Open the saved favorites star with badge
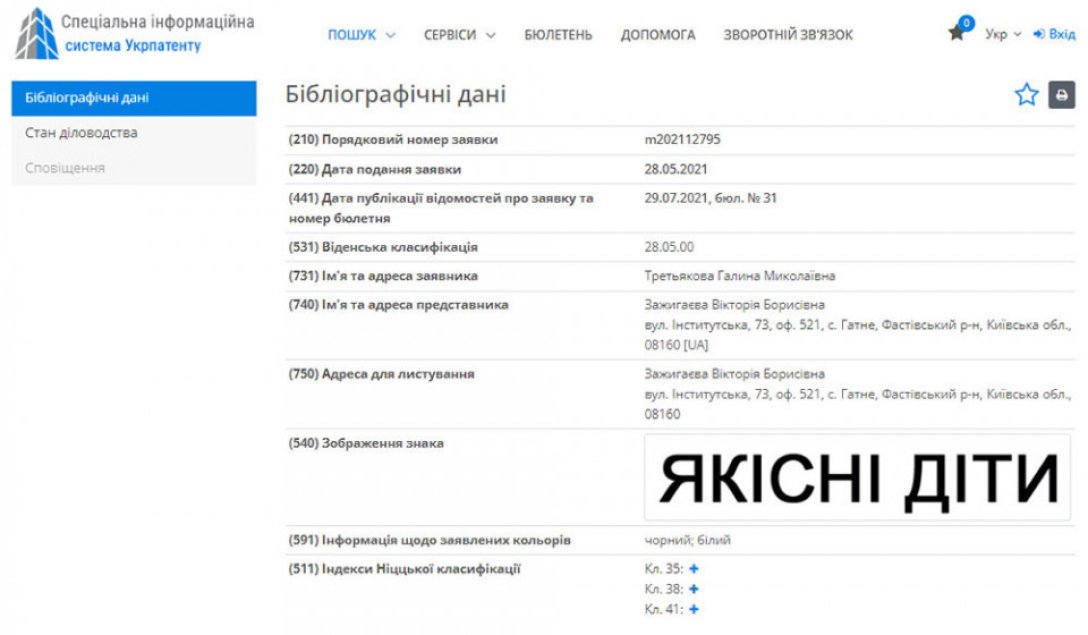 coord(958,32)
